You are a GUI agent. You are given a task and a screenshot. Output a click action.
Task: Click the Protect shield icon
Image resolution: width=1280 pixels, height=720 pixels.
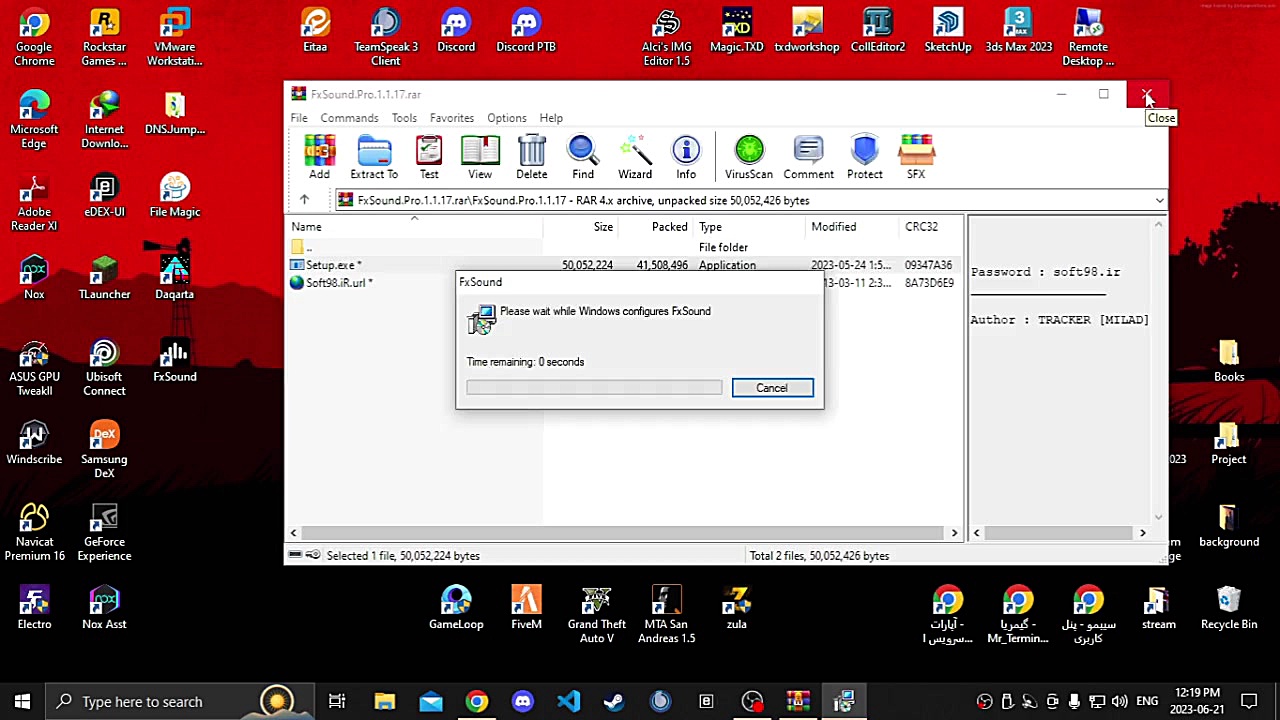pos(865,157)
